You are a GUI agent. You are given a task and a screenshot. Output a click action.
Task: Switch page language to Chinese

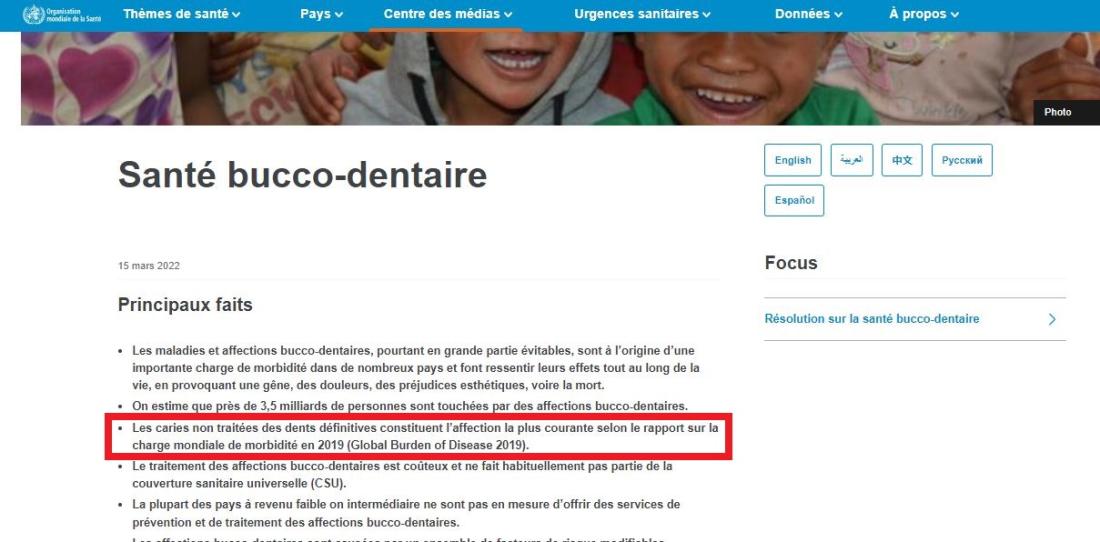(901, 160)
